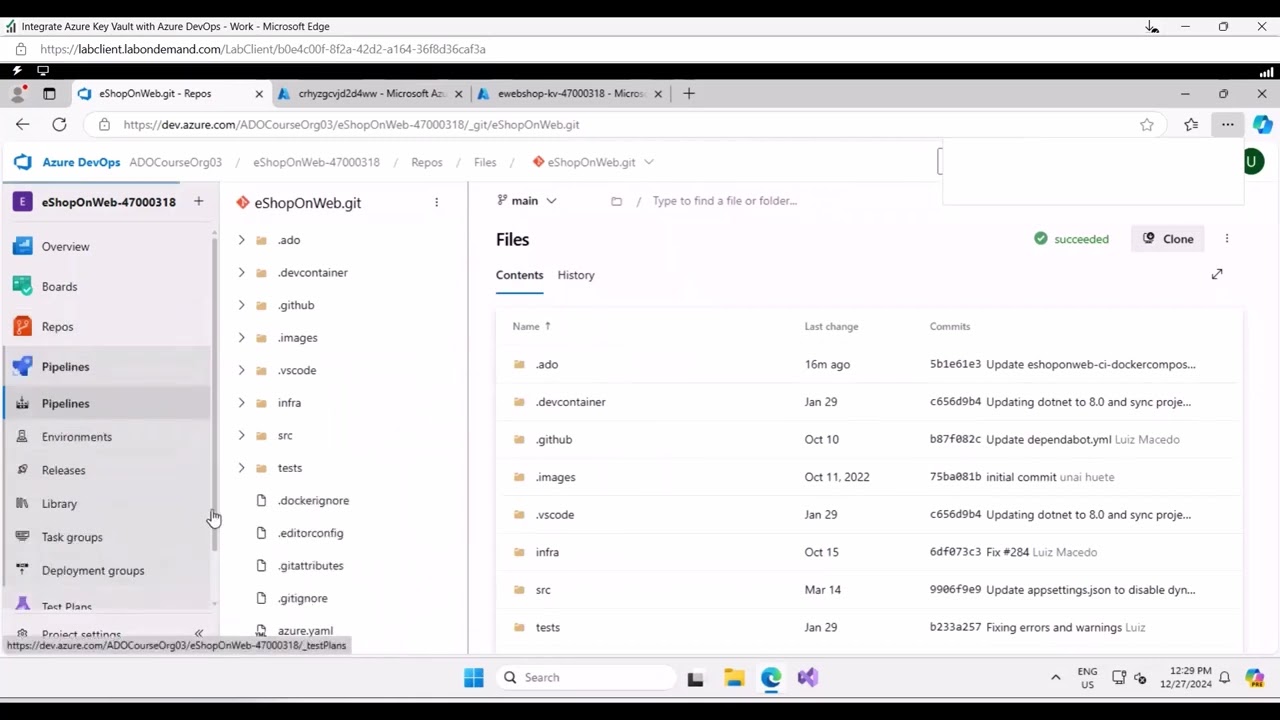Click the browser address bar
Screen dimensions: 1280x720
pyautogui.click(x=620, y=124)
